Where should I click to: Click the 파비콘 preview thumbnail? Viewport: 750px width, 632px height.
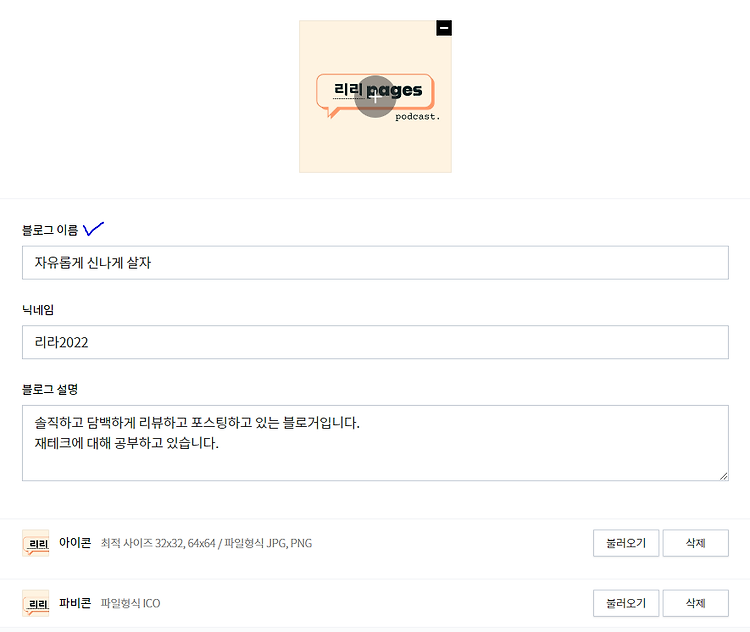pyautogui.click(x=35, y=603)
